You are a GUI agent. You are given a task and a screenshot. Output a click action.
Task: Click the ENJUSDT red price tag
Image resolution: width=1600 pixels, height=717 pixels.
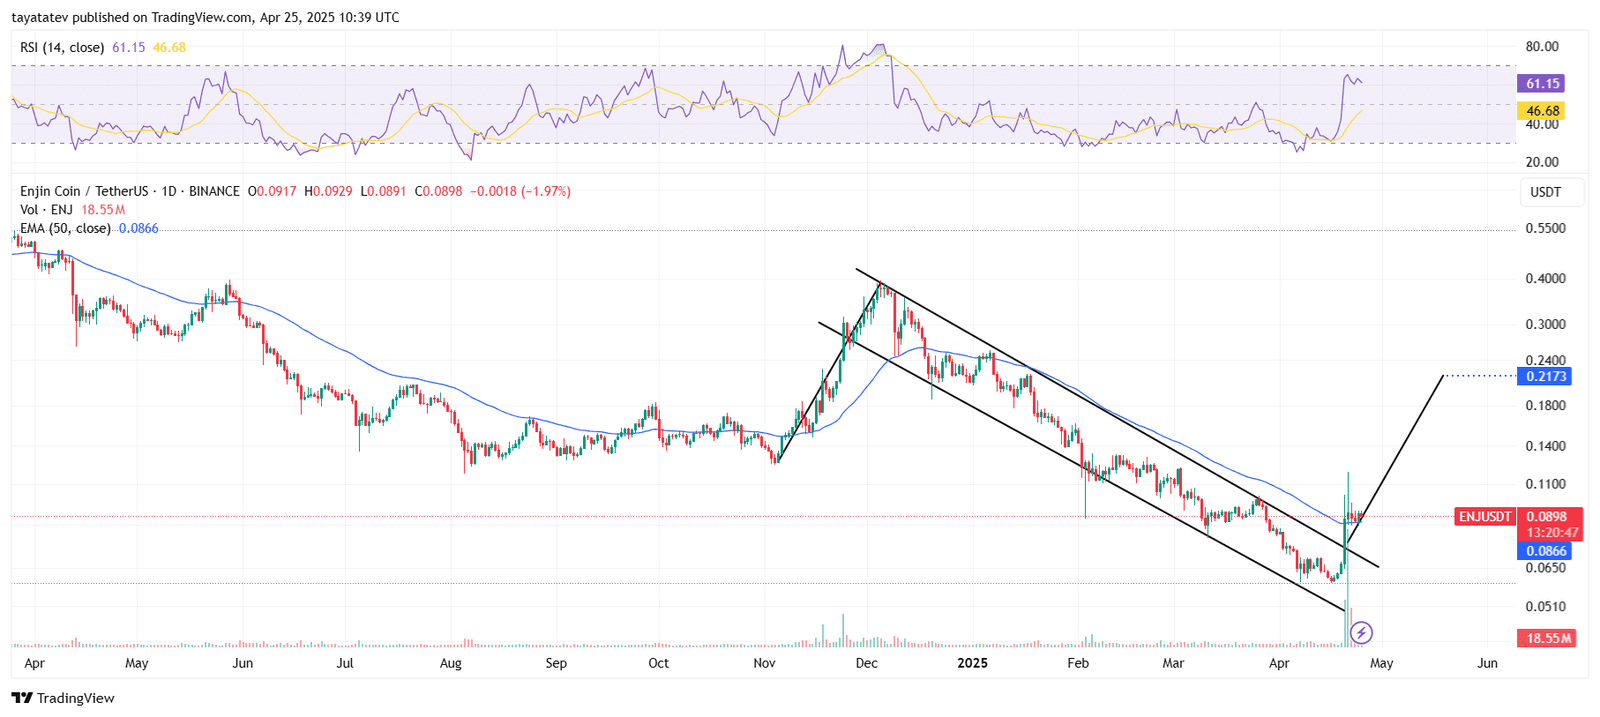1485,517
